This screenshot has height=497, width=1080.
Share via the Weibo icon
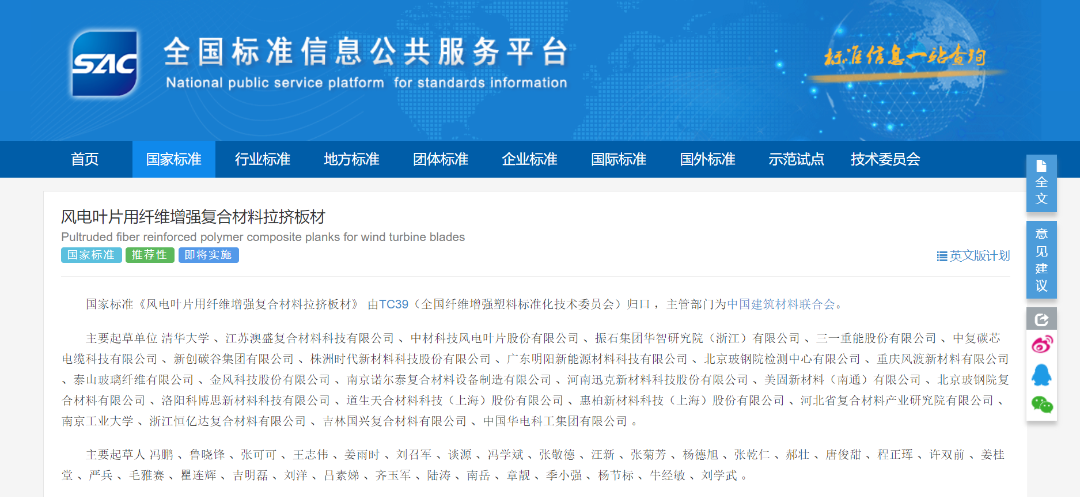(x=1041, y=345)
